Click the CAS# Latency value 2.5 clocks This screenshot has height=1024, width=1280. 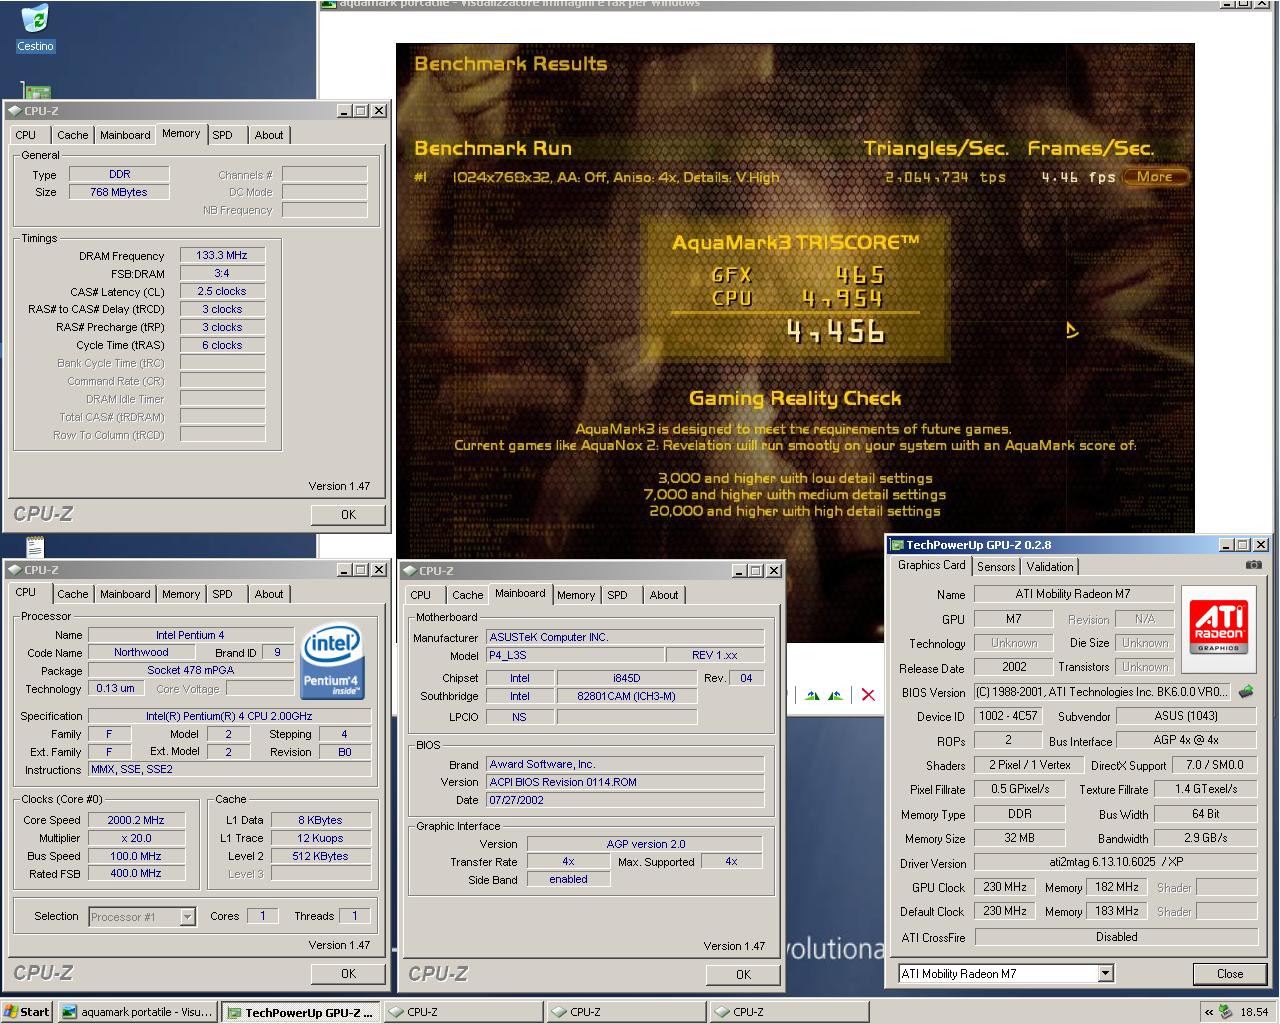click(x=222, y=291)
